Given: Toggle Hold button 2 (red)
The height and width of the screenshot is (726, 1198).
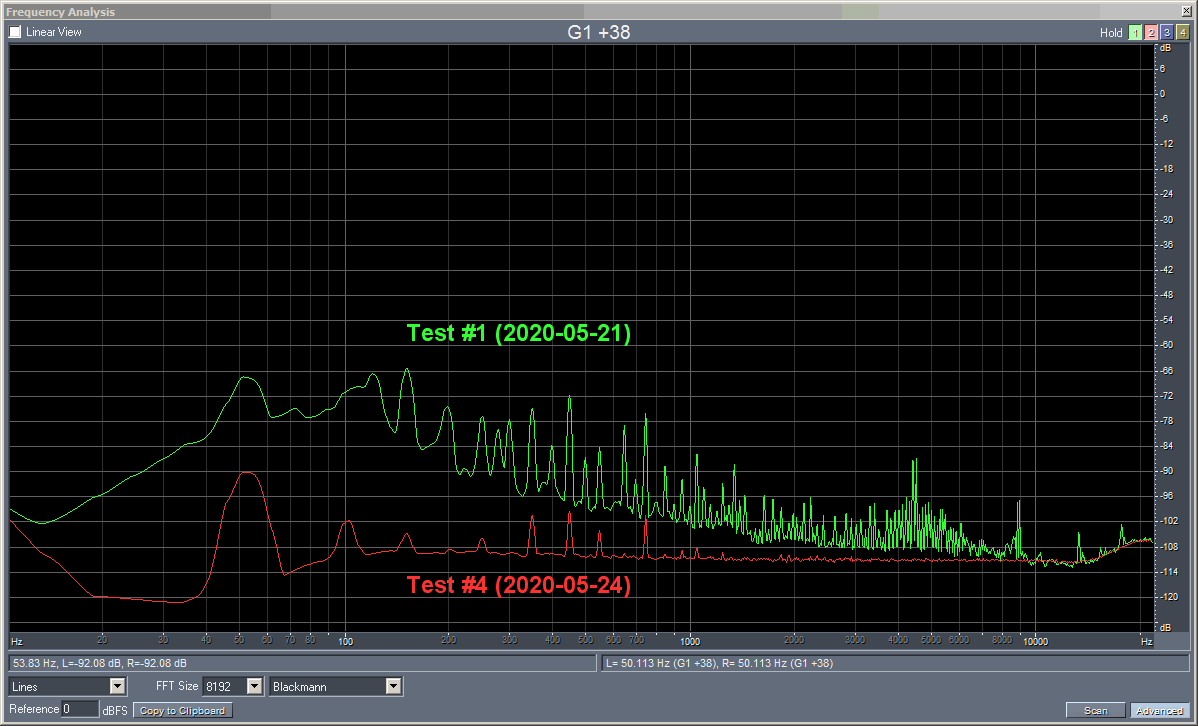Looking at the screenshot, I should pyautogui.click(x=1151, y=32).
